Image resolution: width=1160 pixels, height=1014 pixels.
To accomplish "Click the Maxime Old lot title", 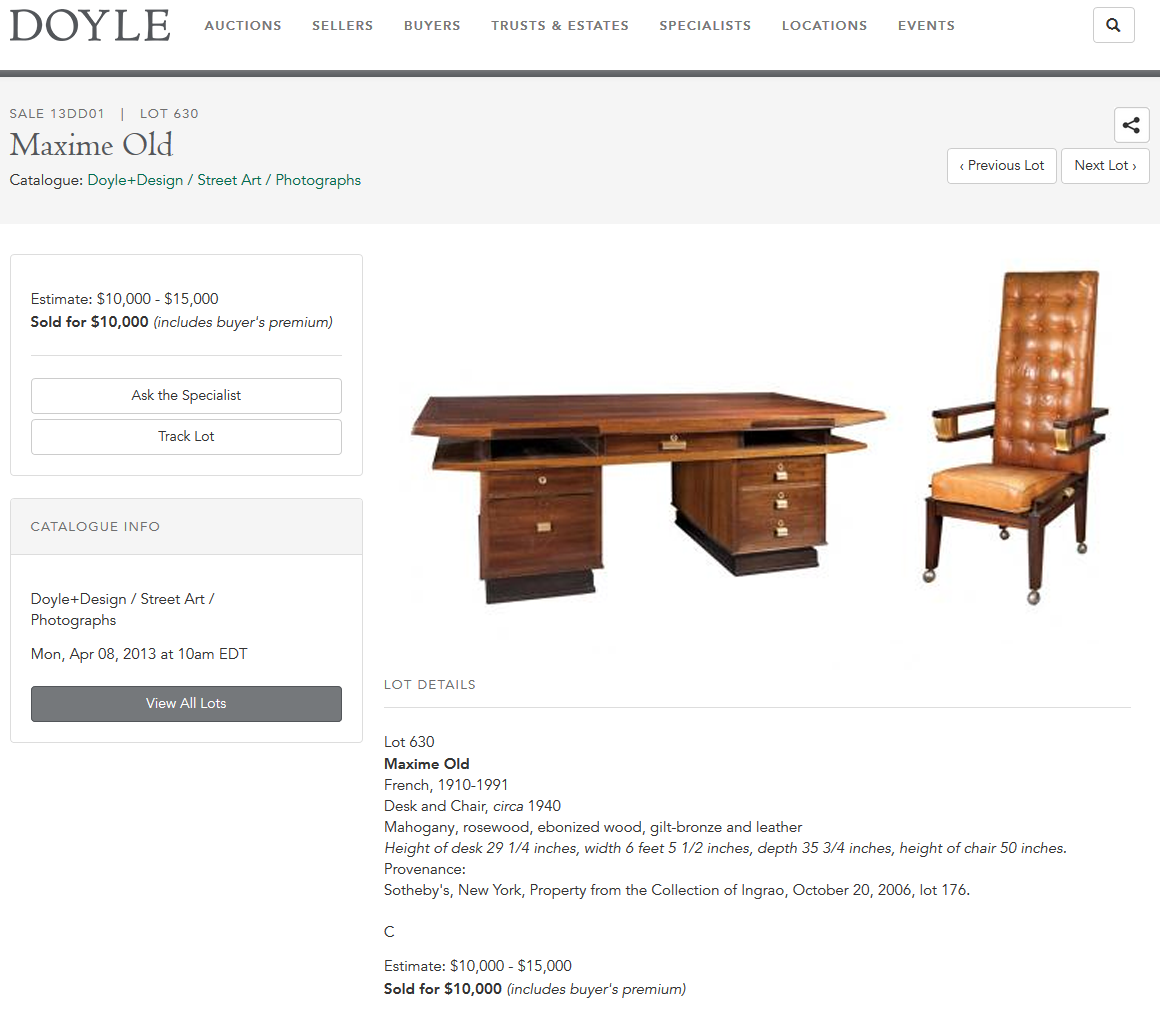I will [91, 145].
